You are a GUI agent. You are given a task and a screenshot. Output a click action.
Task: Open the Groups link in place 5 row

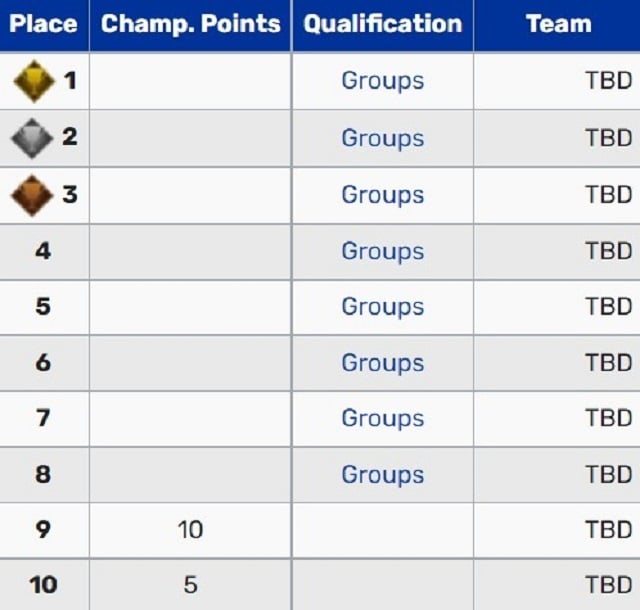click(383, 307)
